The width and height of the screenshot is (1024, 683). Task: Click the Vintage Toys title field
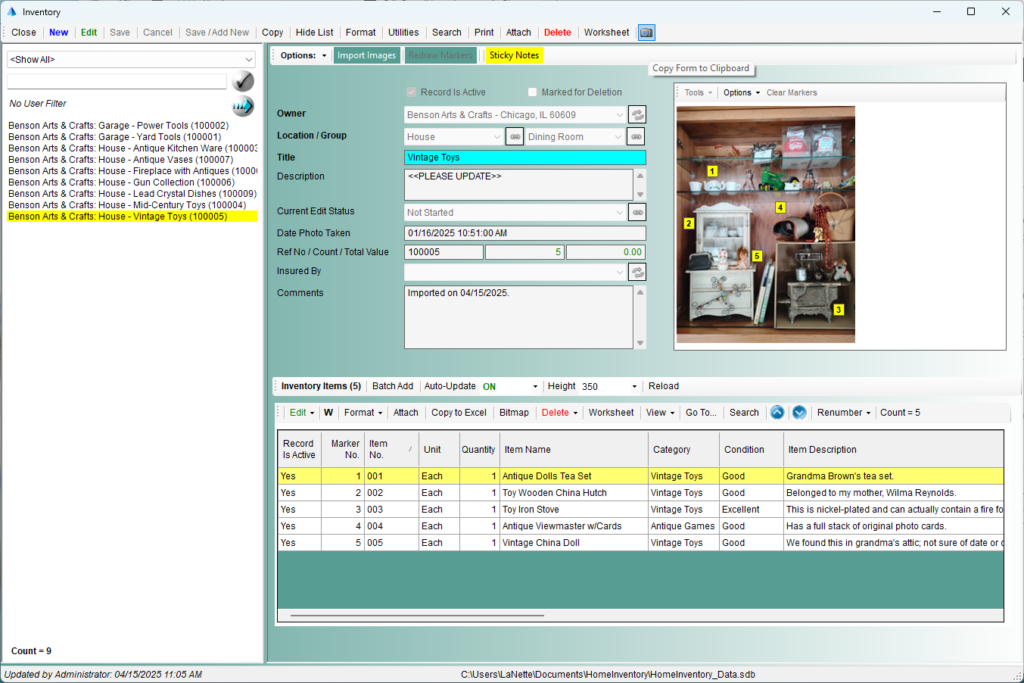pos(525,157)
